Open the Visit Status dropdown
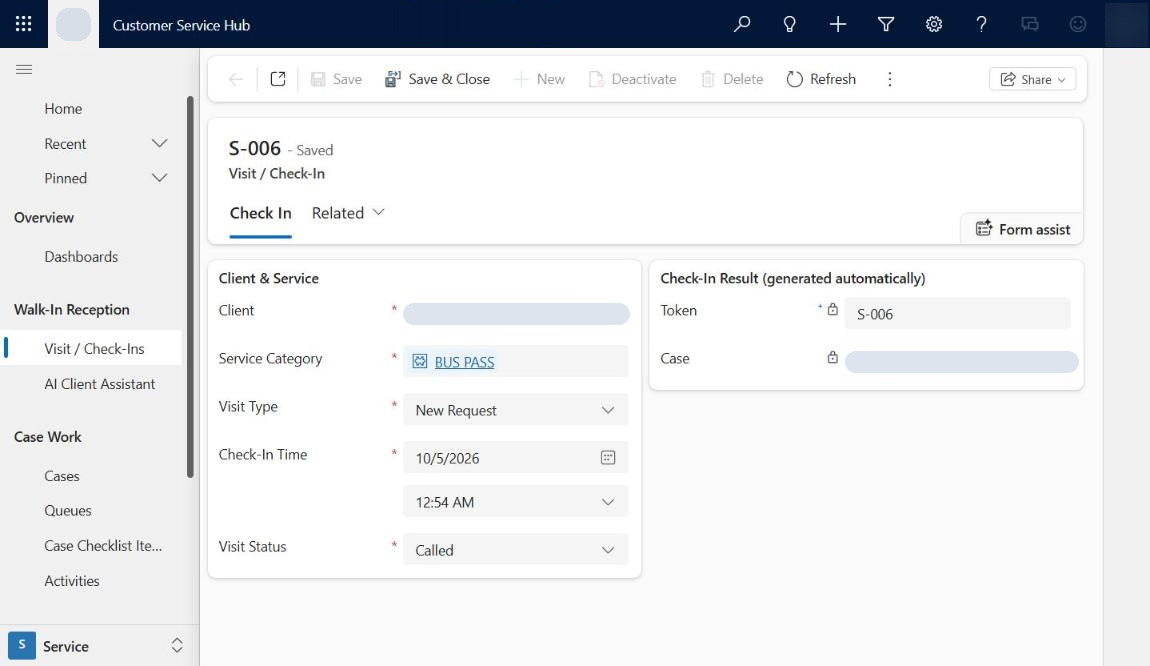Screen dimensions: 1150x666 coord(516,550)
